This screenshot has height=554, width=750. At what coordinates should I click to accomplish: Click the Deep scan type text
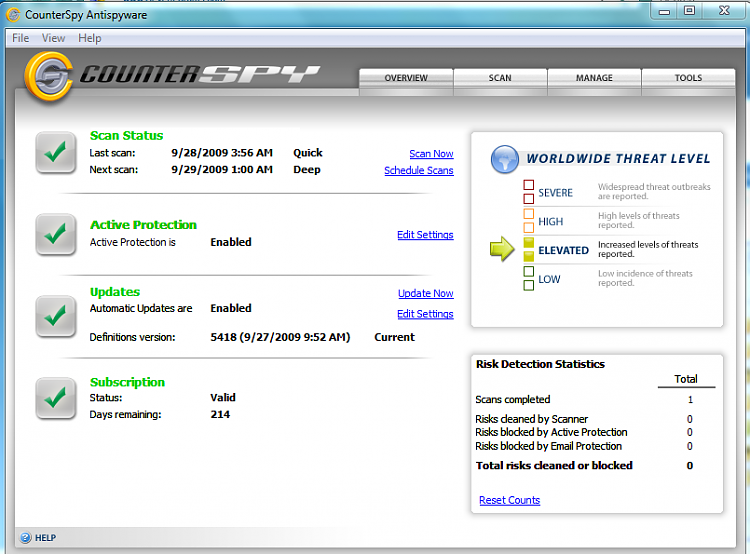307,170
